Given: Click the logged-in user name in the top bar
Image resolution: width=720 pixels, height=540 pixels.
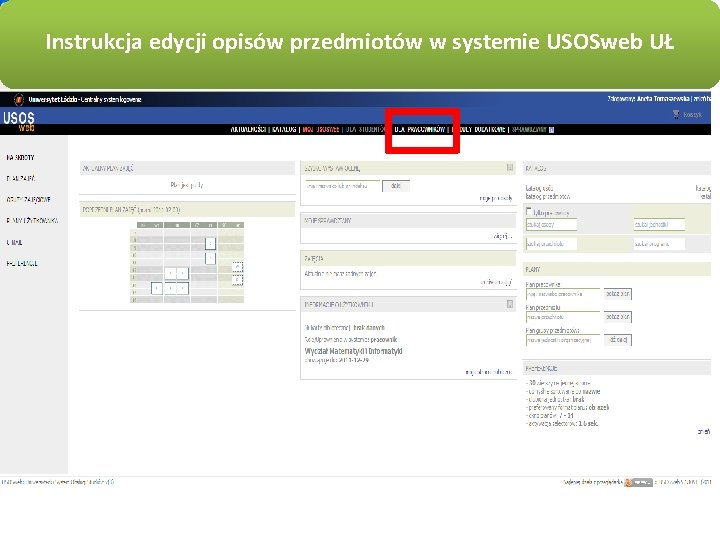Looking at the screenshot, I should coord(664,99).
